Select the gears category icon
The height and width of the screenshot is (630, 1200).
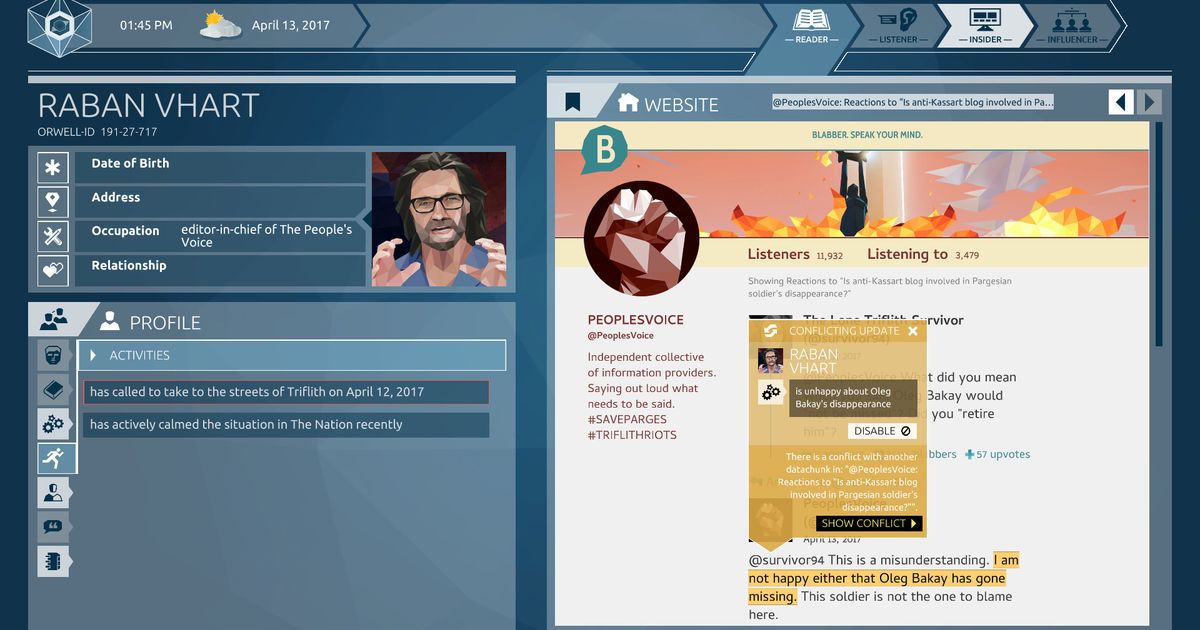coord(53,424)
